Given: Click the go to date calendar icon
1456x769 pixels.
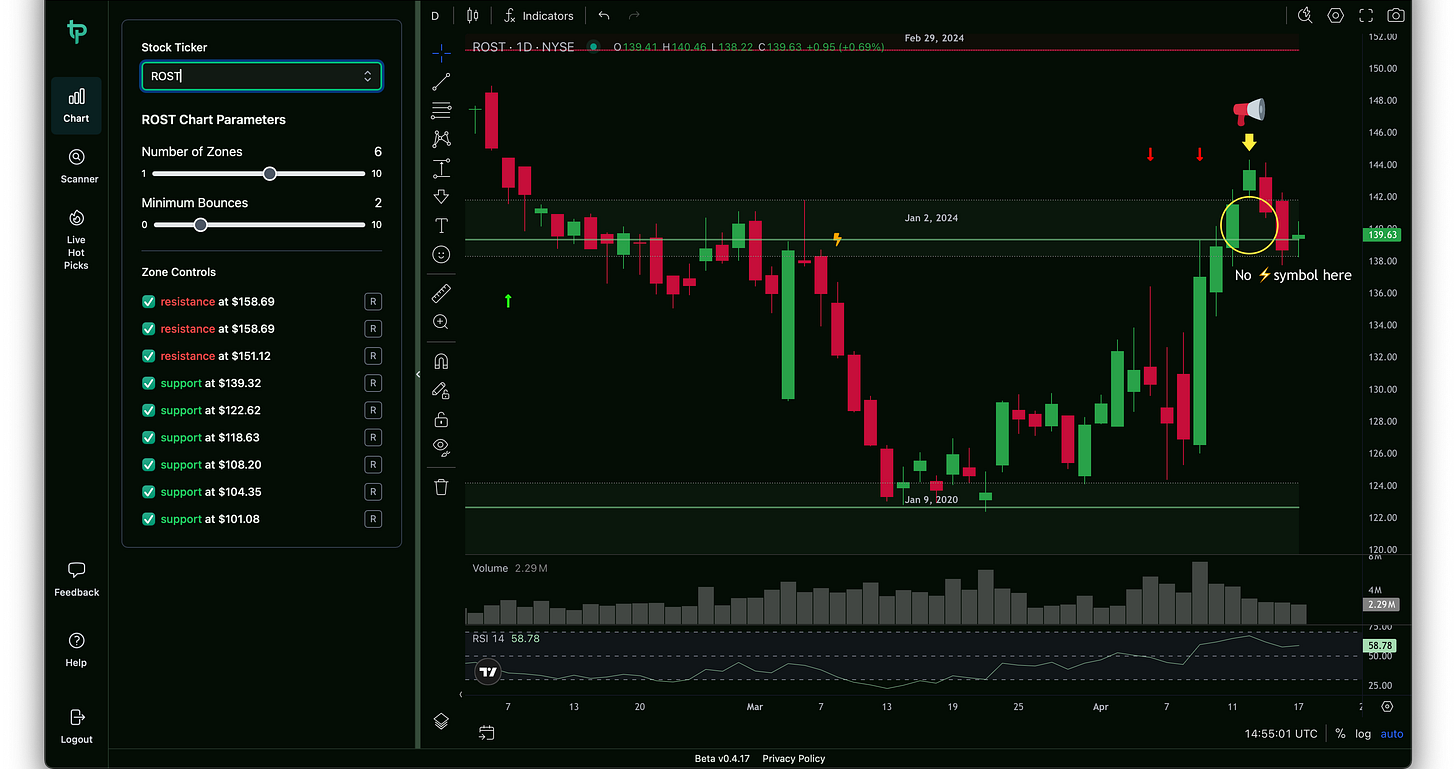Looking at the screenshot, I should (486, 733).
